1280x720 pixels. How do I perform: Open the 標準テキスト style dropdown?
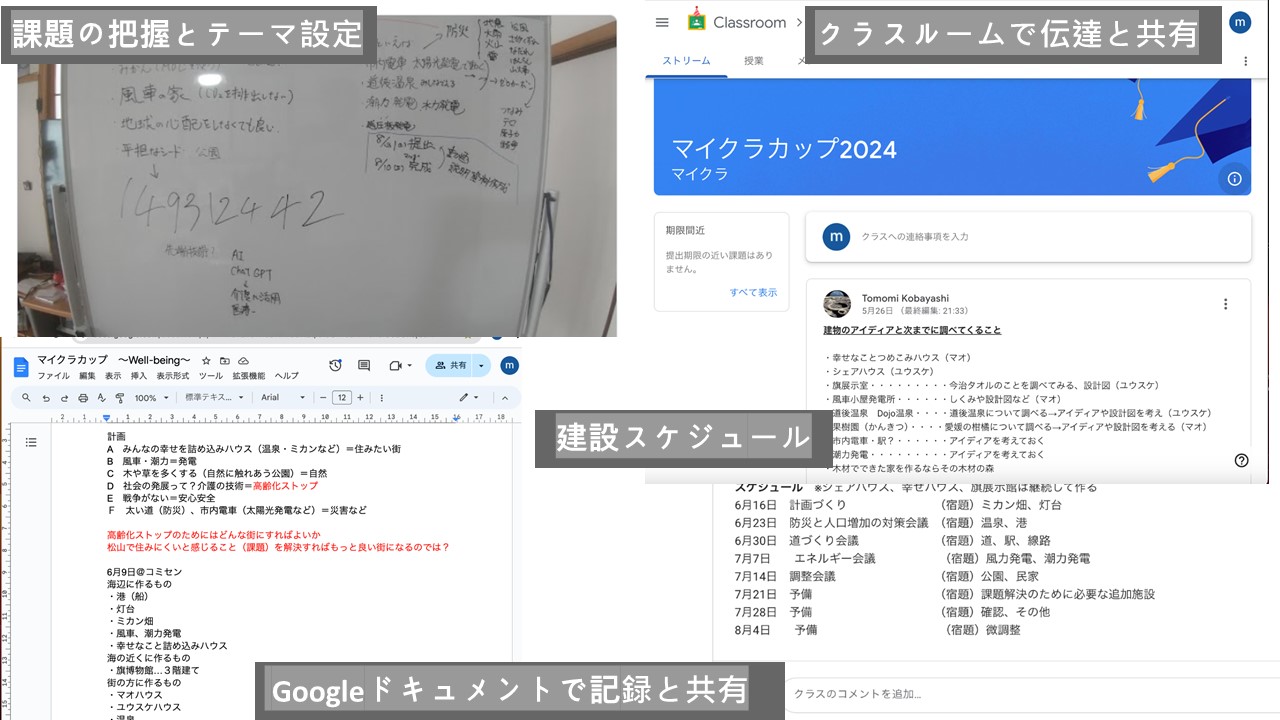[x=214, y=398]
